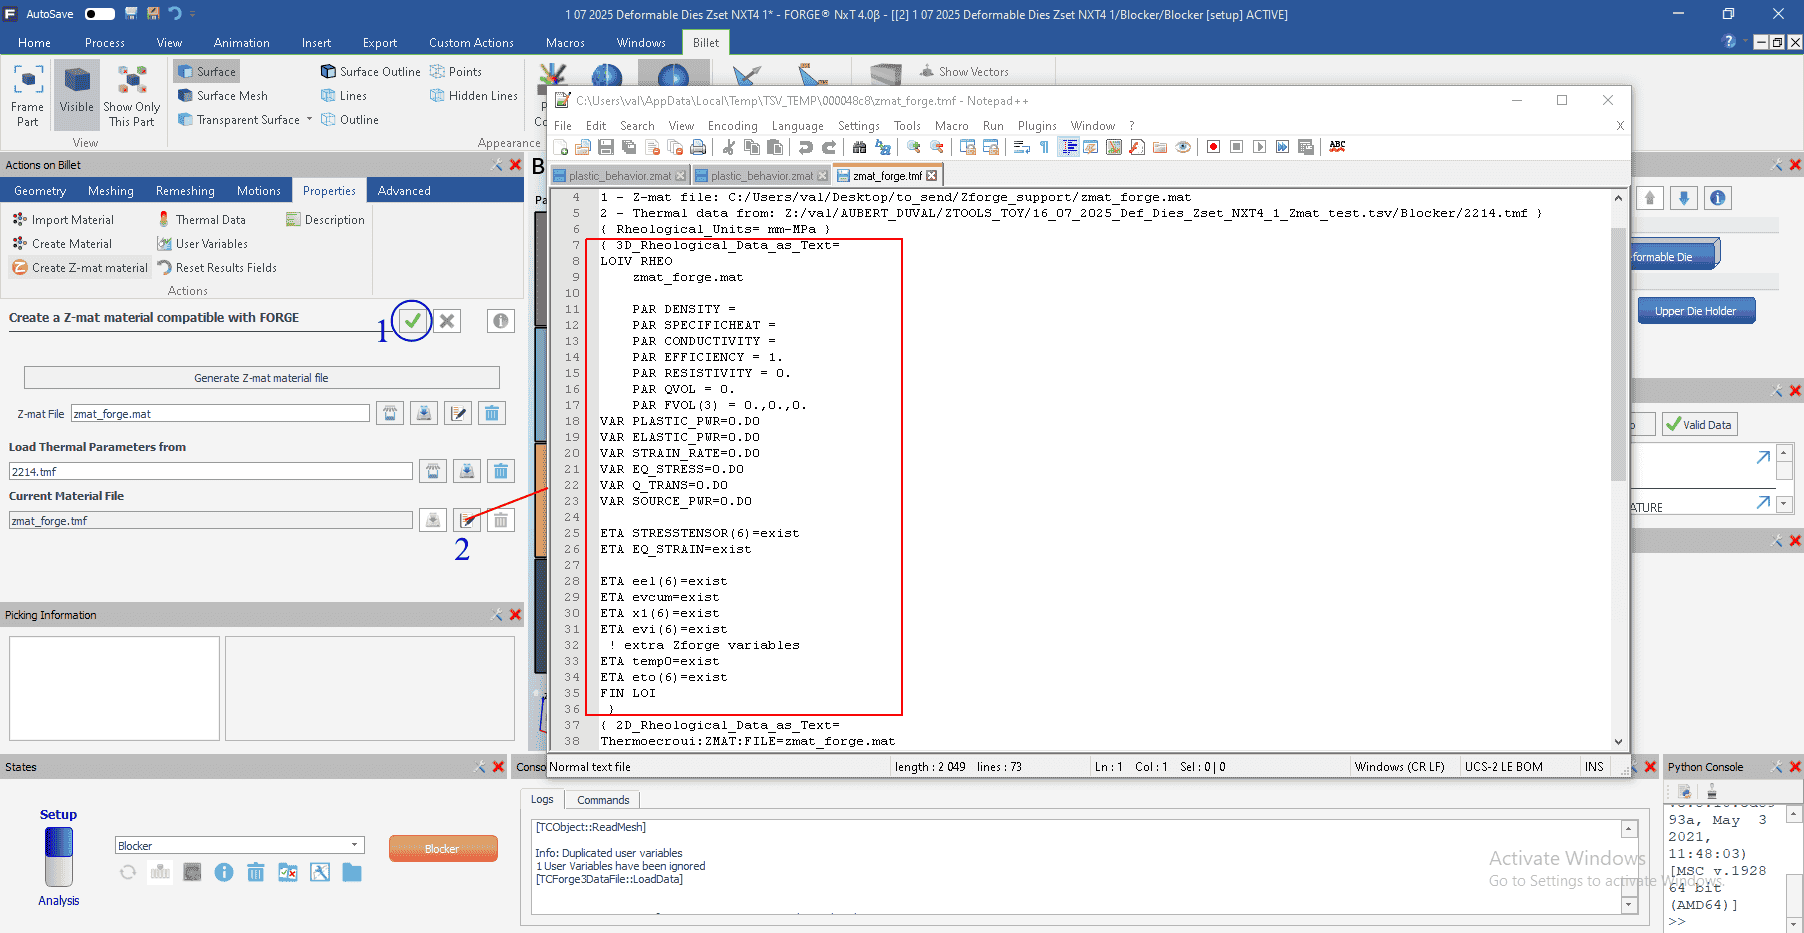This screenshot has width=1804, height=933.
Task: Start macro recording in Notepad++
Action: [x=1213, y=147]
